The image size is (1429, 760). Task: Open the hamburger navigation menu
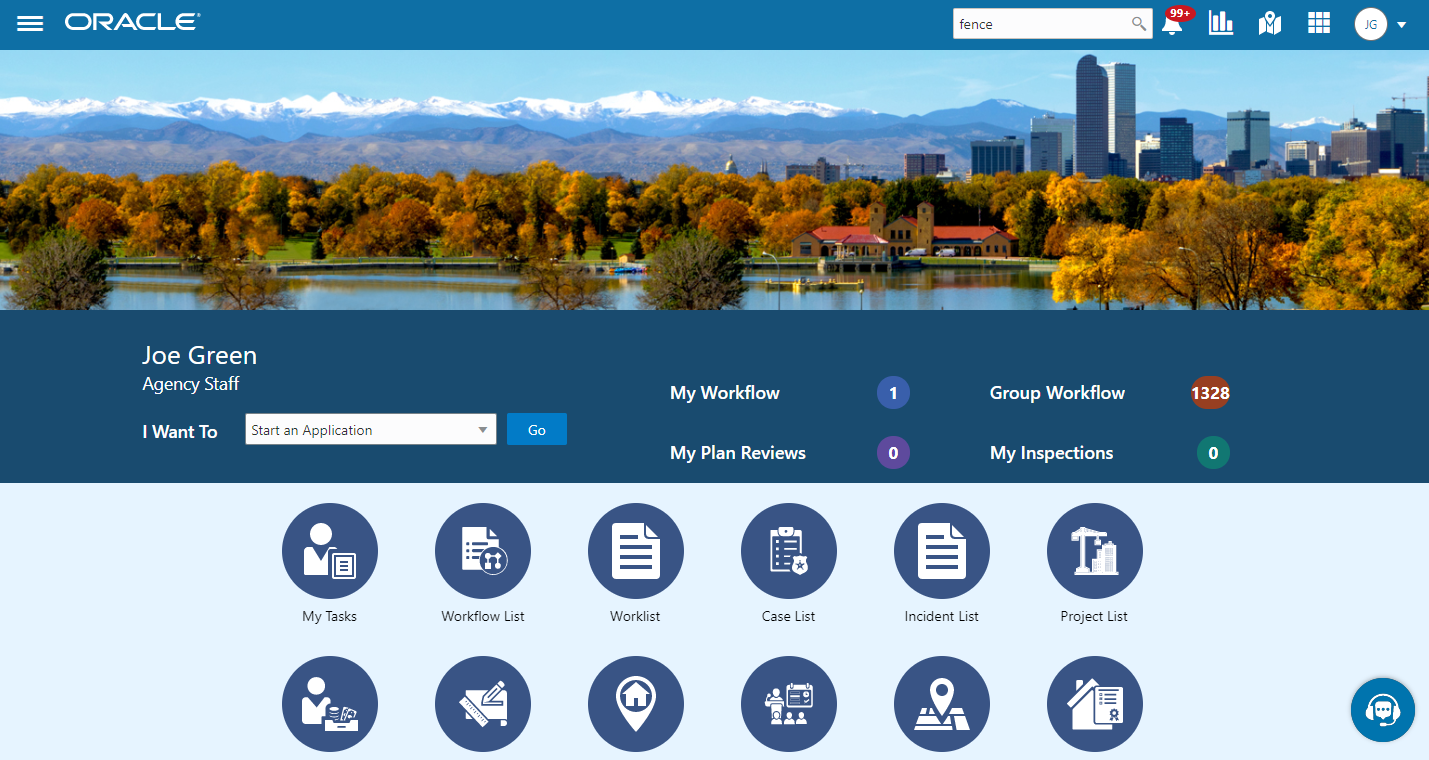29,23
